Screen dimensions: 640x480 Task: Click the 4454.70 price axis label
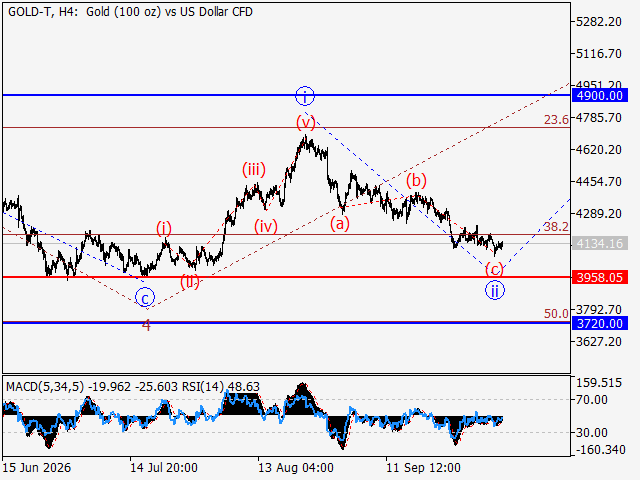coord(599,182)
